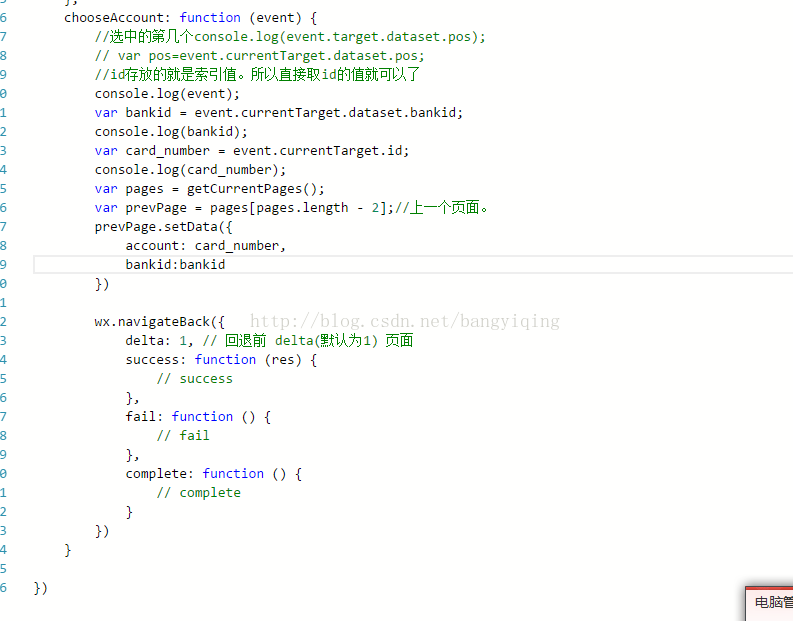Click the Chinese comment about id storing index
793x621 pixels.
(x=257, y=75)
